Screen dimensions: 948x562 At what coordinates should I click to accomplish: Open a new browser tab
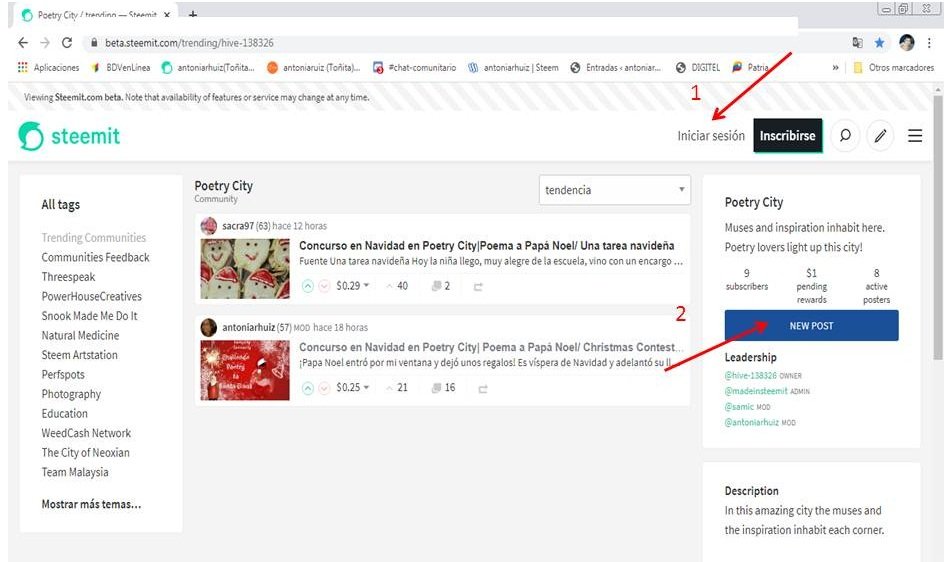[x=193, y=15]
